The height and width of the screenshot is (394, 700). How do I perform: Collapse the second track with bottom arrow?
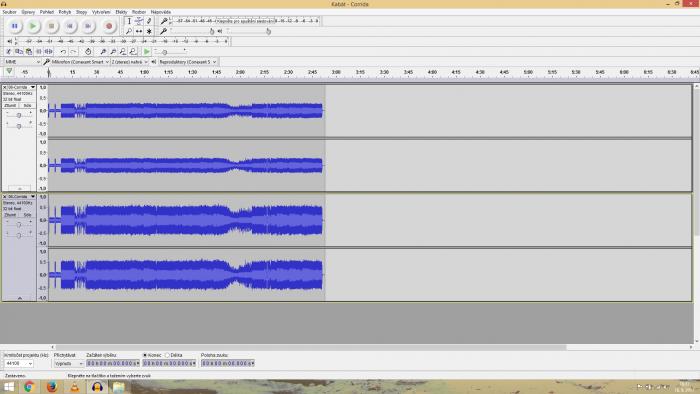coord(19,298)
